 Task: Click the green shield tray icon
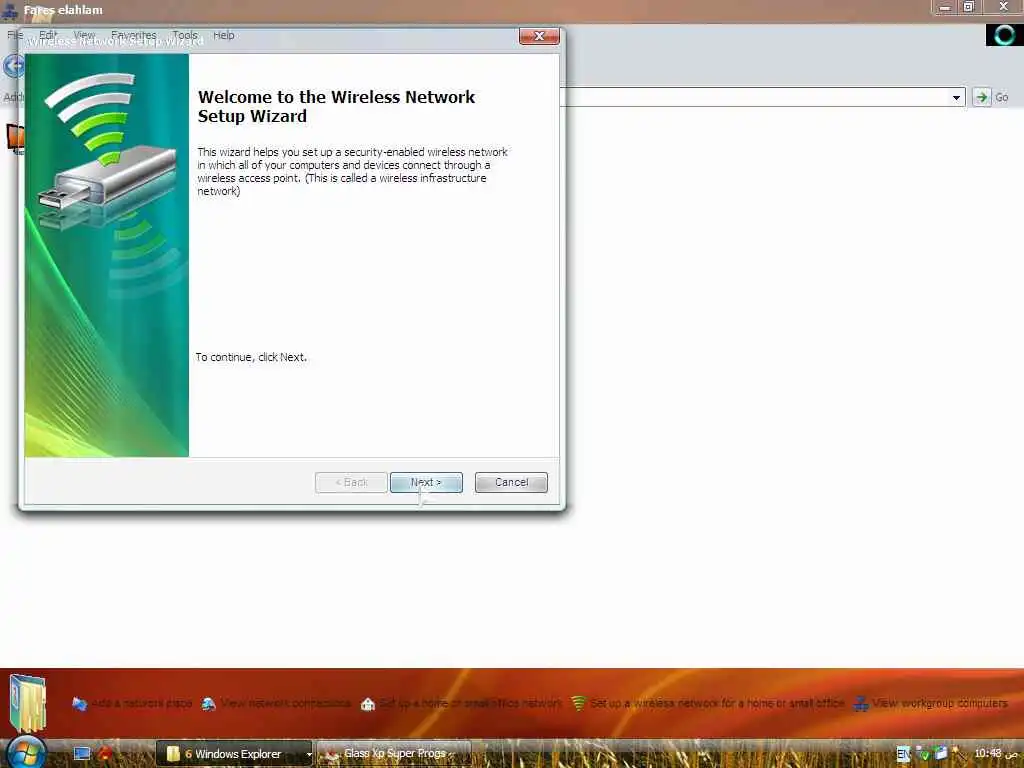click(x=922, y=754)
